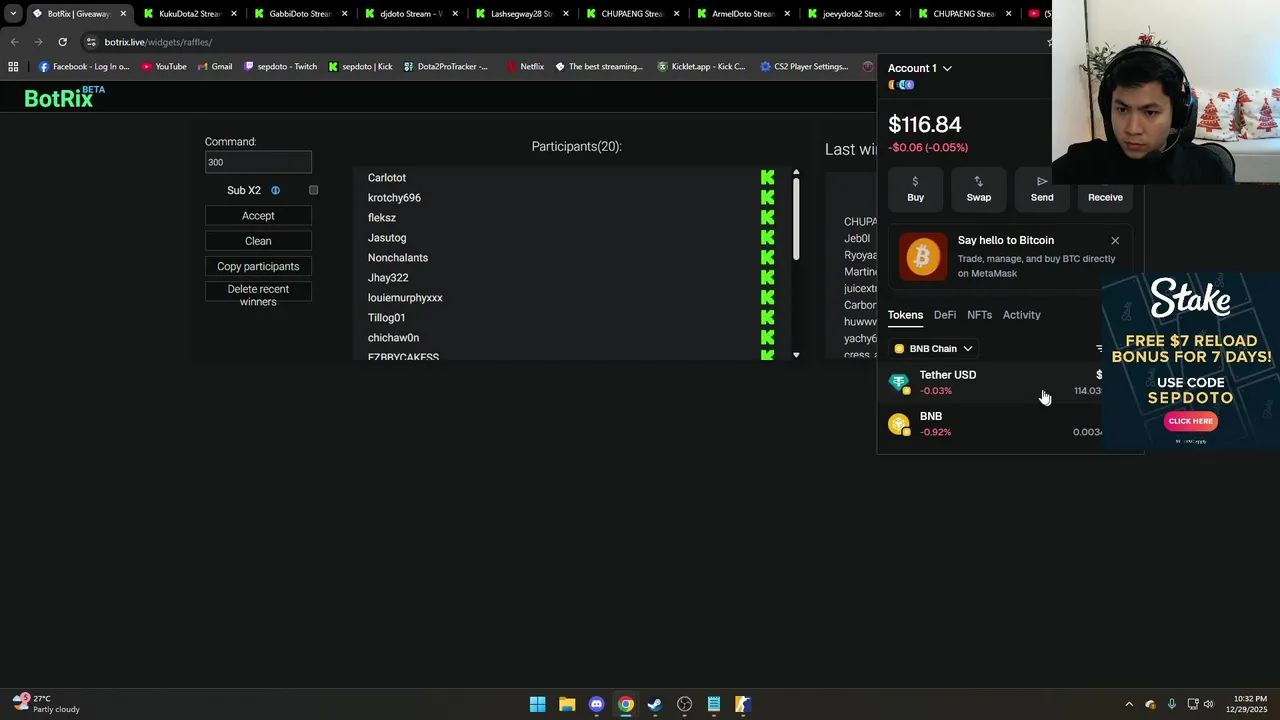Click the weather widget in taskbar
Screen dimensions: 1280x720
45,704
